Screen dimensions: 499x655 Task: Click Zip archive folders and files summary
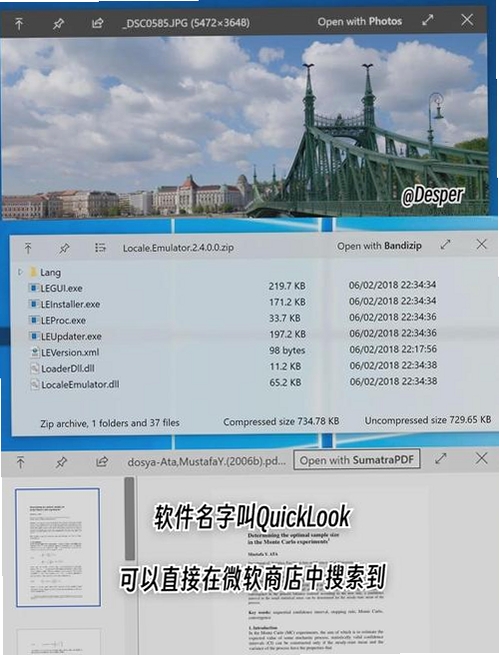(110, 423)
